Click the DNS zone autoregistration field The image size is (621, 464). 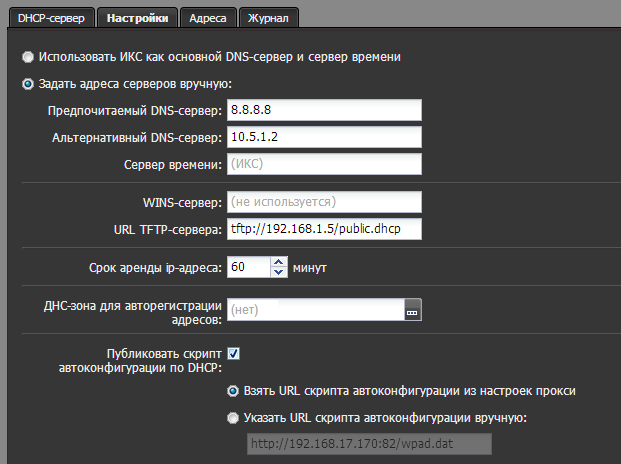coord(315,311)
